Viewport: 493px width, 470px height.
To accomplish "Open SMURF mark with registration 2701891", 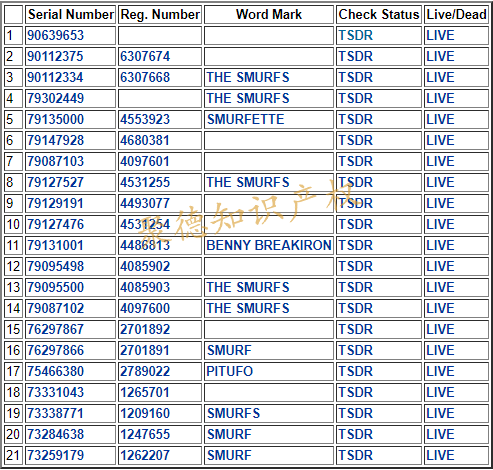I will click(x=229, y=350).
